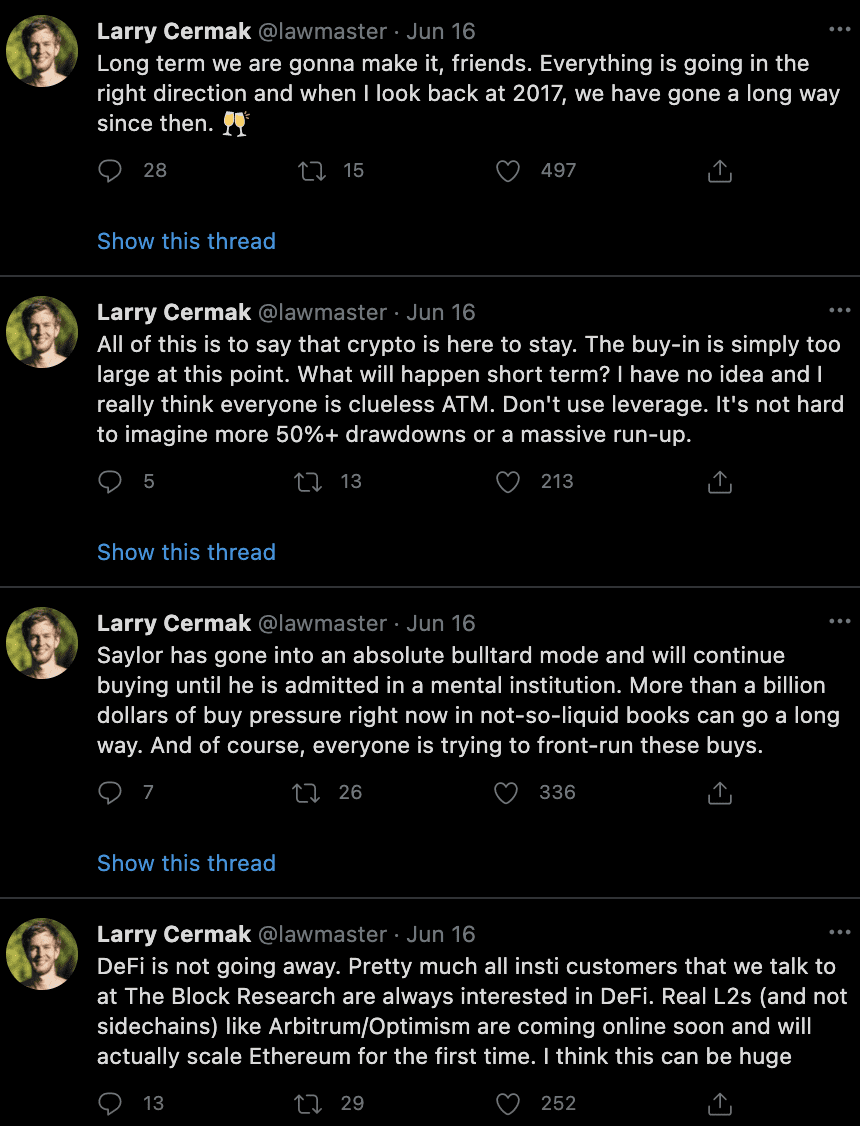Open more options on the first tweet
This screenshot has width=860, height=1126.
839,30
